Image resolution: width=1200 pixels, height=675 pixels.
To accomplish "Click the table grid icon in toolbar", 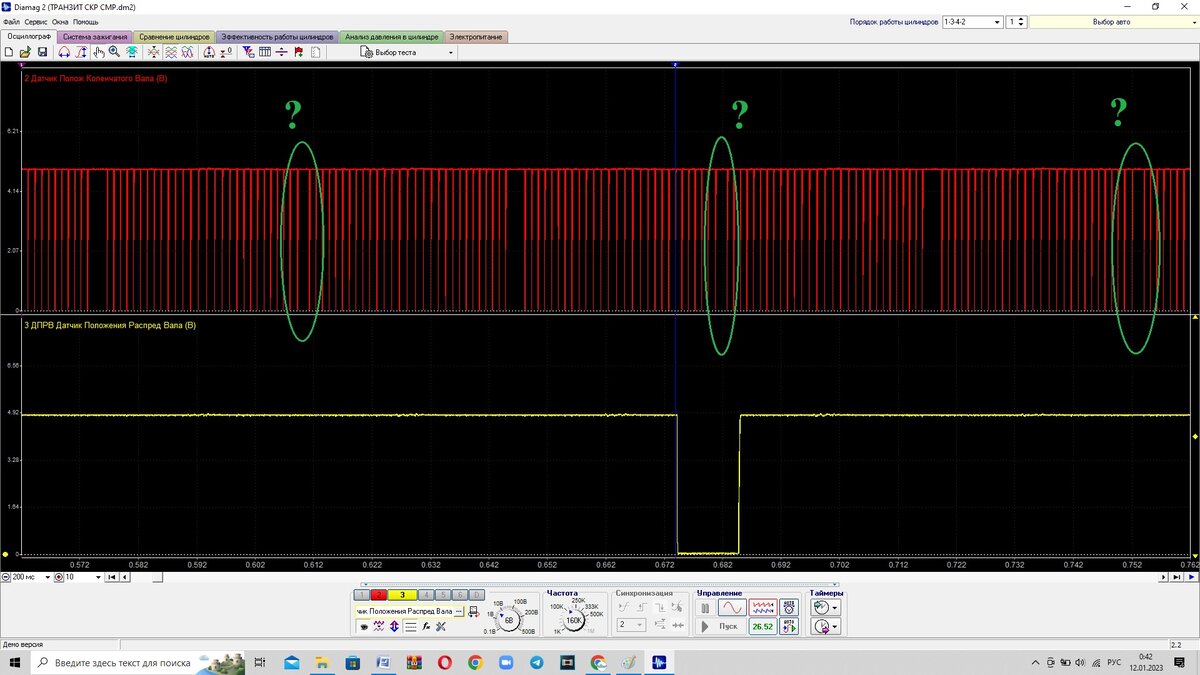I will click(x=265, y=52).
